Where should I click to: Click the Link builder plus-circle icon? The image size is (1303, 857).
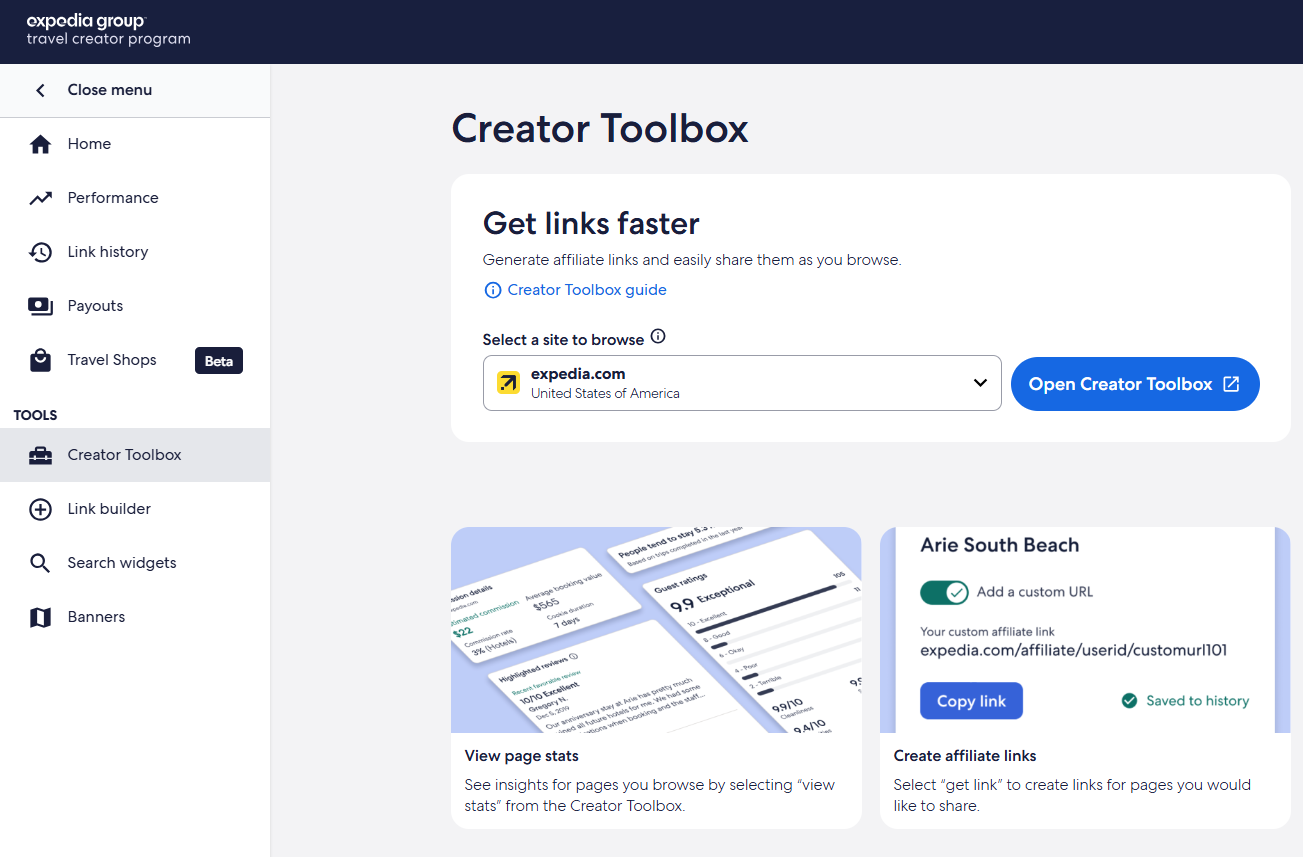pyautogui.click(x=40, y=509)
